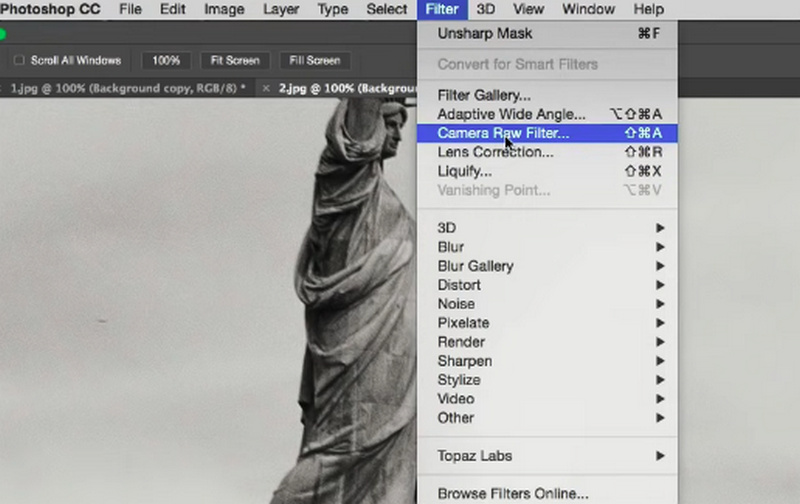Switch to the 1.jpg document tab
Image resolution: width=800 pixels, height=504 pixels.
coord(128,88)
